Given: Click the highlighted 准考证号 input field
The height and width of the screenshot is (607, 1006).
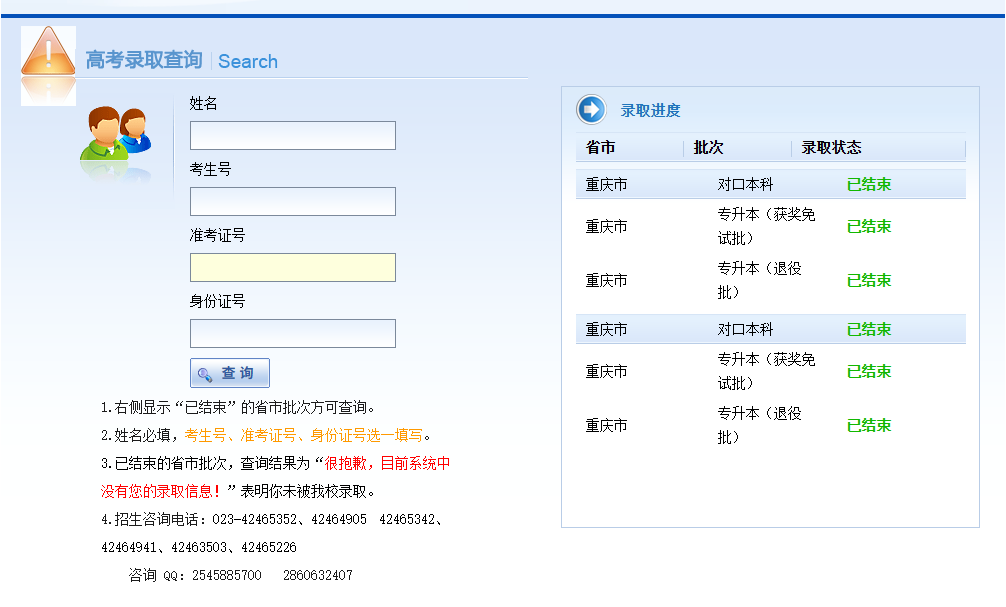Looking at the screenshot, I should coord(291,267).
